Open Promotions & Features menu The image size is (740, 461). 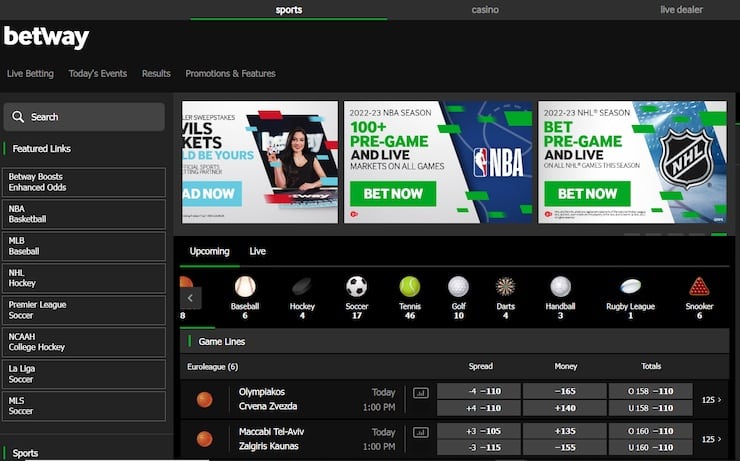pyautogui.click(x=230, y=74)
